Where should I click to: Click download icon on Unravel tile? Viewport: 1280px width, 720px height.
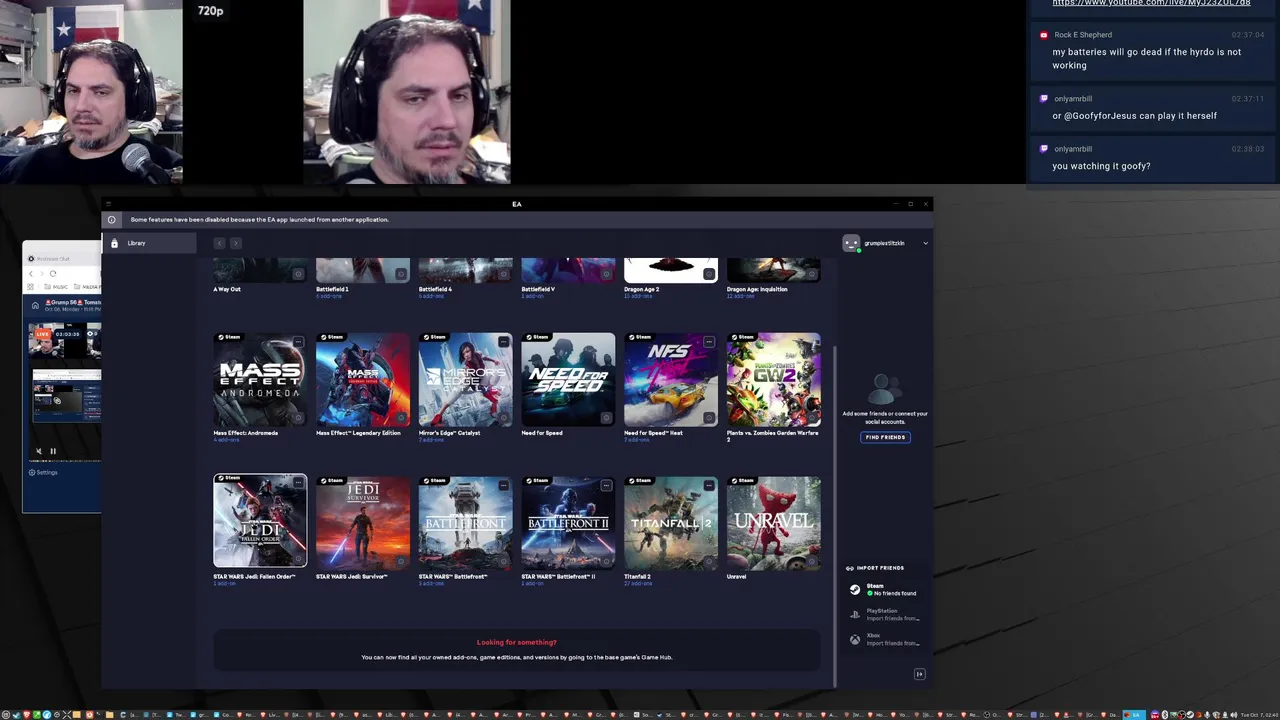[x=812, y=561]
